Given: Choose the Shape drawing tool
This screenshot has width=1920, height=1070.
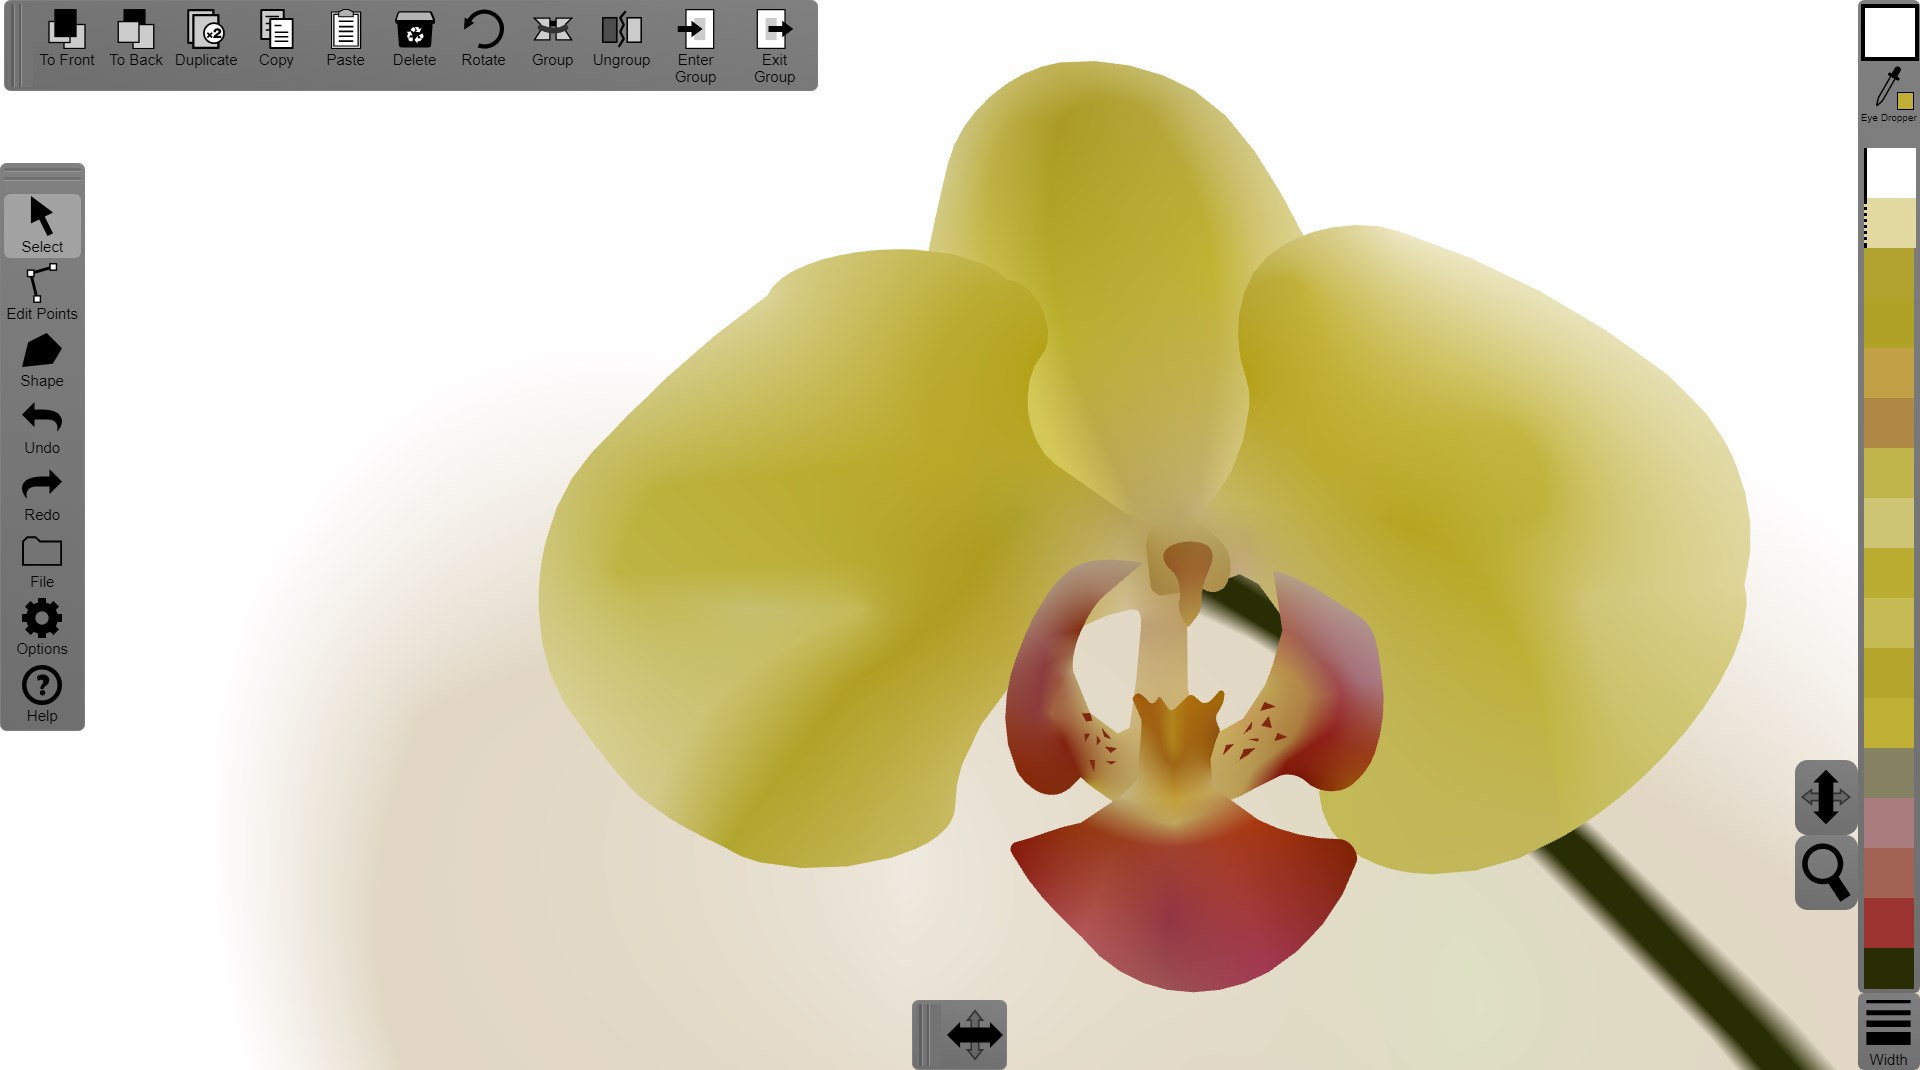Looking at the screenshot, I should coord(42,360).
